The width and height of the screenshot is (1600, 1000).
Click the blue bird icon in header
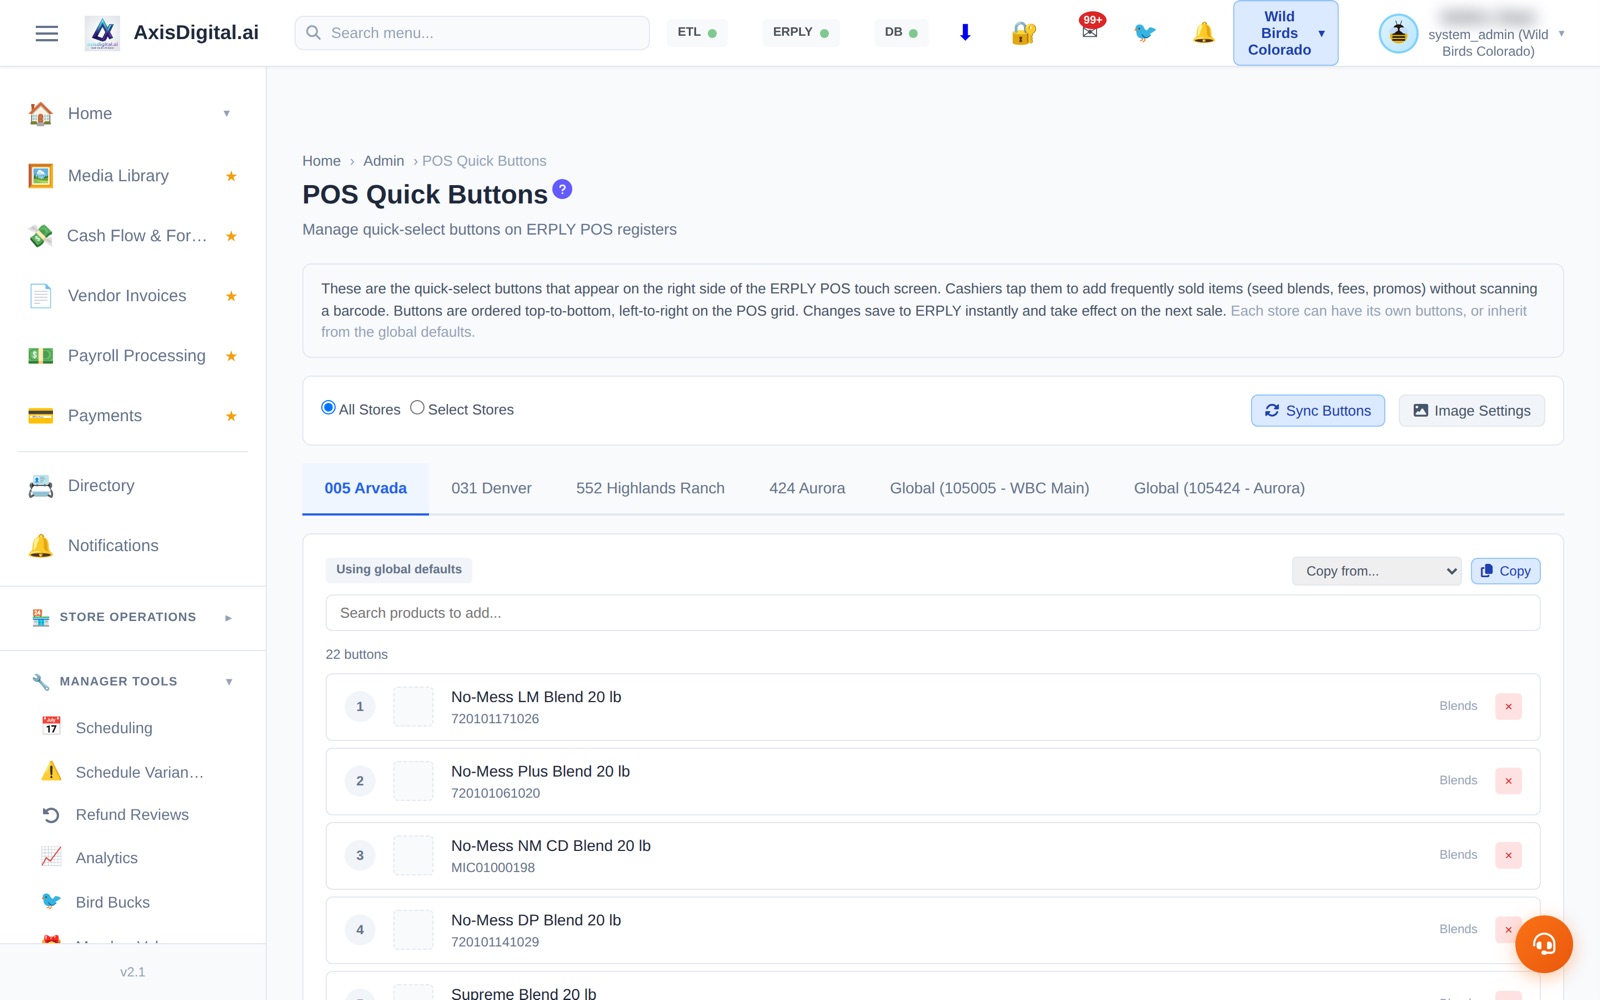point(1145,33)
